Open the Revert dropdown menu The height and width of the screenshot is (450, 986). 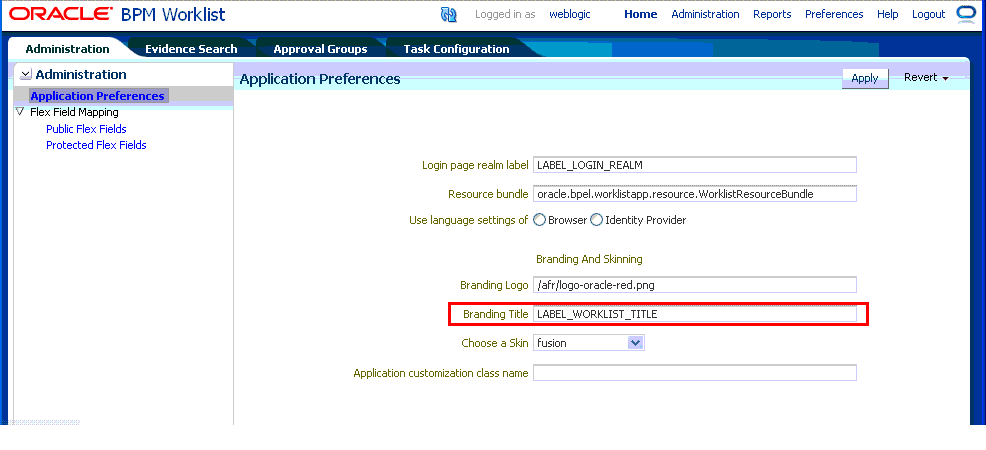pos(926,78)
